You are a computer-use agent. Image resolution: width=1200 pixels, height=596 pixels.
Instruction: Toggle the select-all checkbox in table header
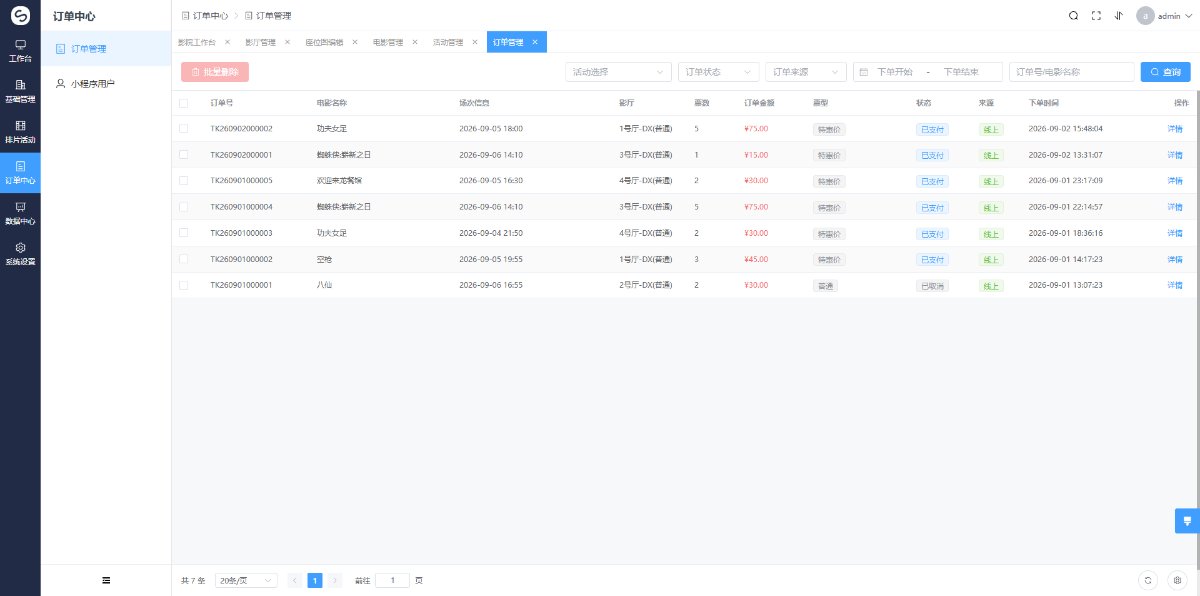[183, 103]
